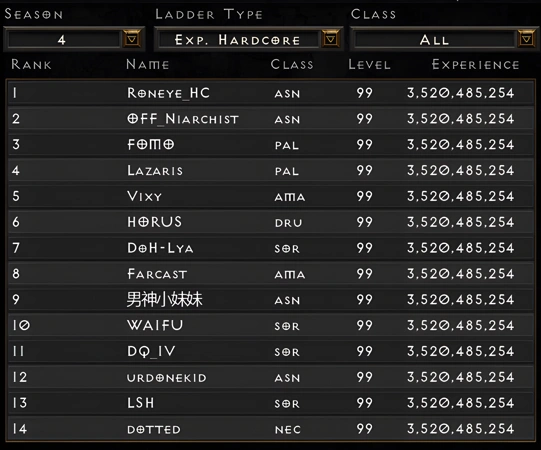The height and width of the screenshot is (450, 541).
Task: Select rank 6 player Horus
Action: point(271,222)
